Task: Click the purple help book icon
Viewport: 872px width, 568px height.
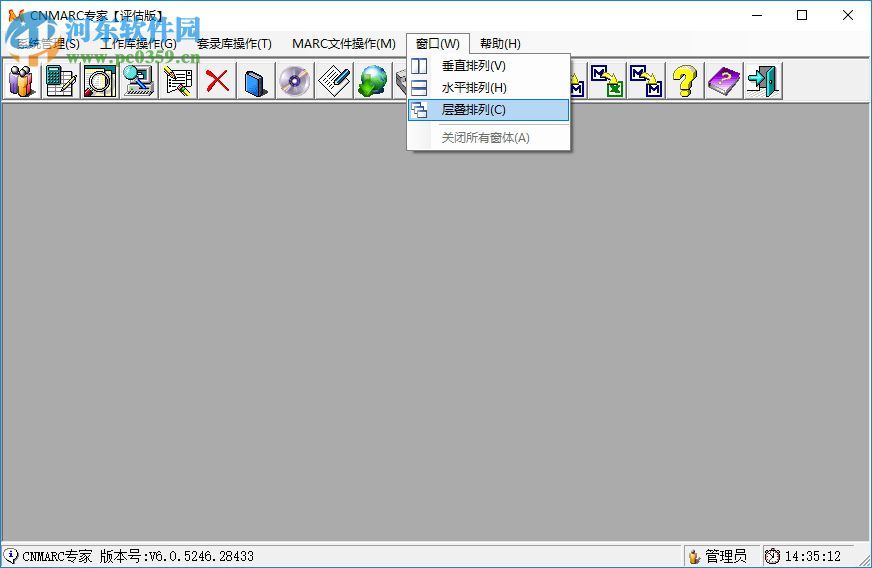Action: click(724, 81)
